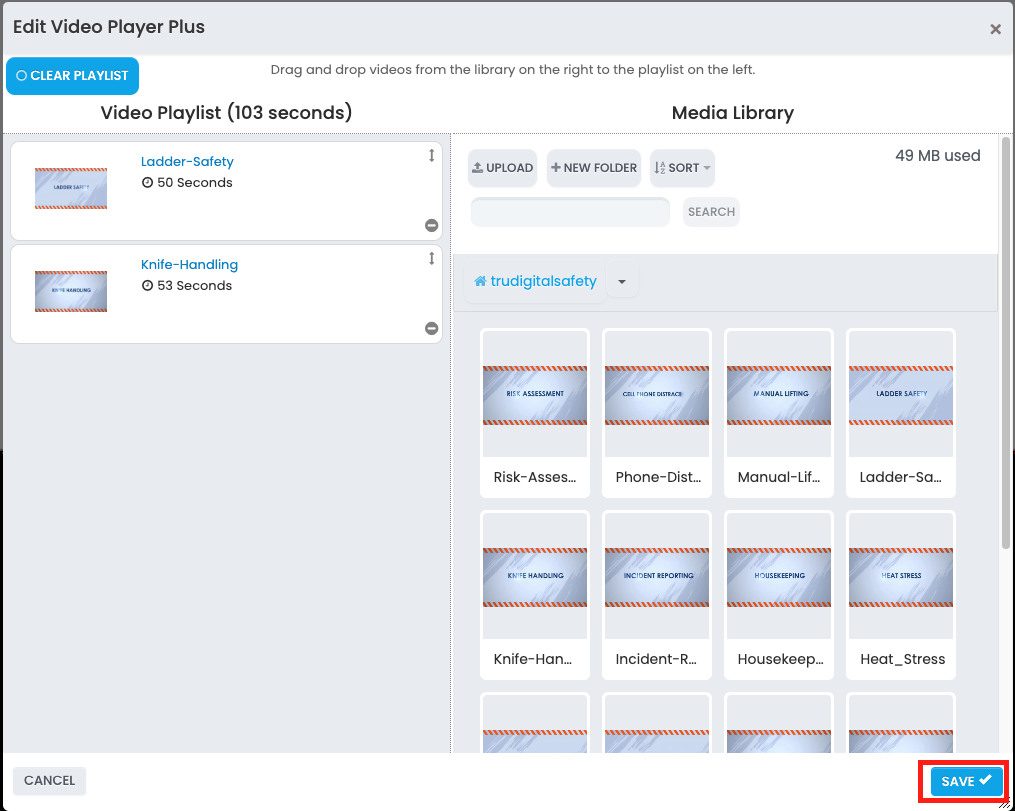Focus the media library search field
Viewport: 1015px width, 811px height.
pos(570,212)
